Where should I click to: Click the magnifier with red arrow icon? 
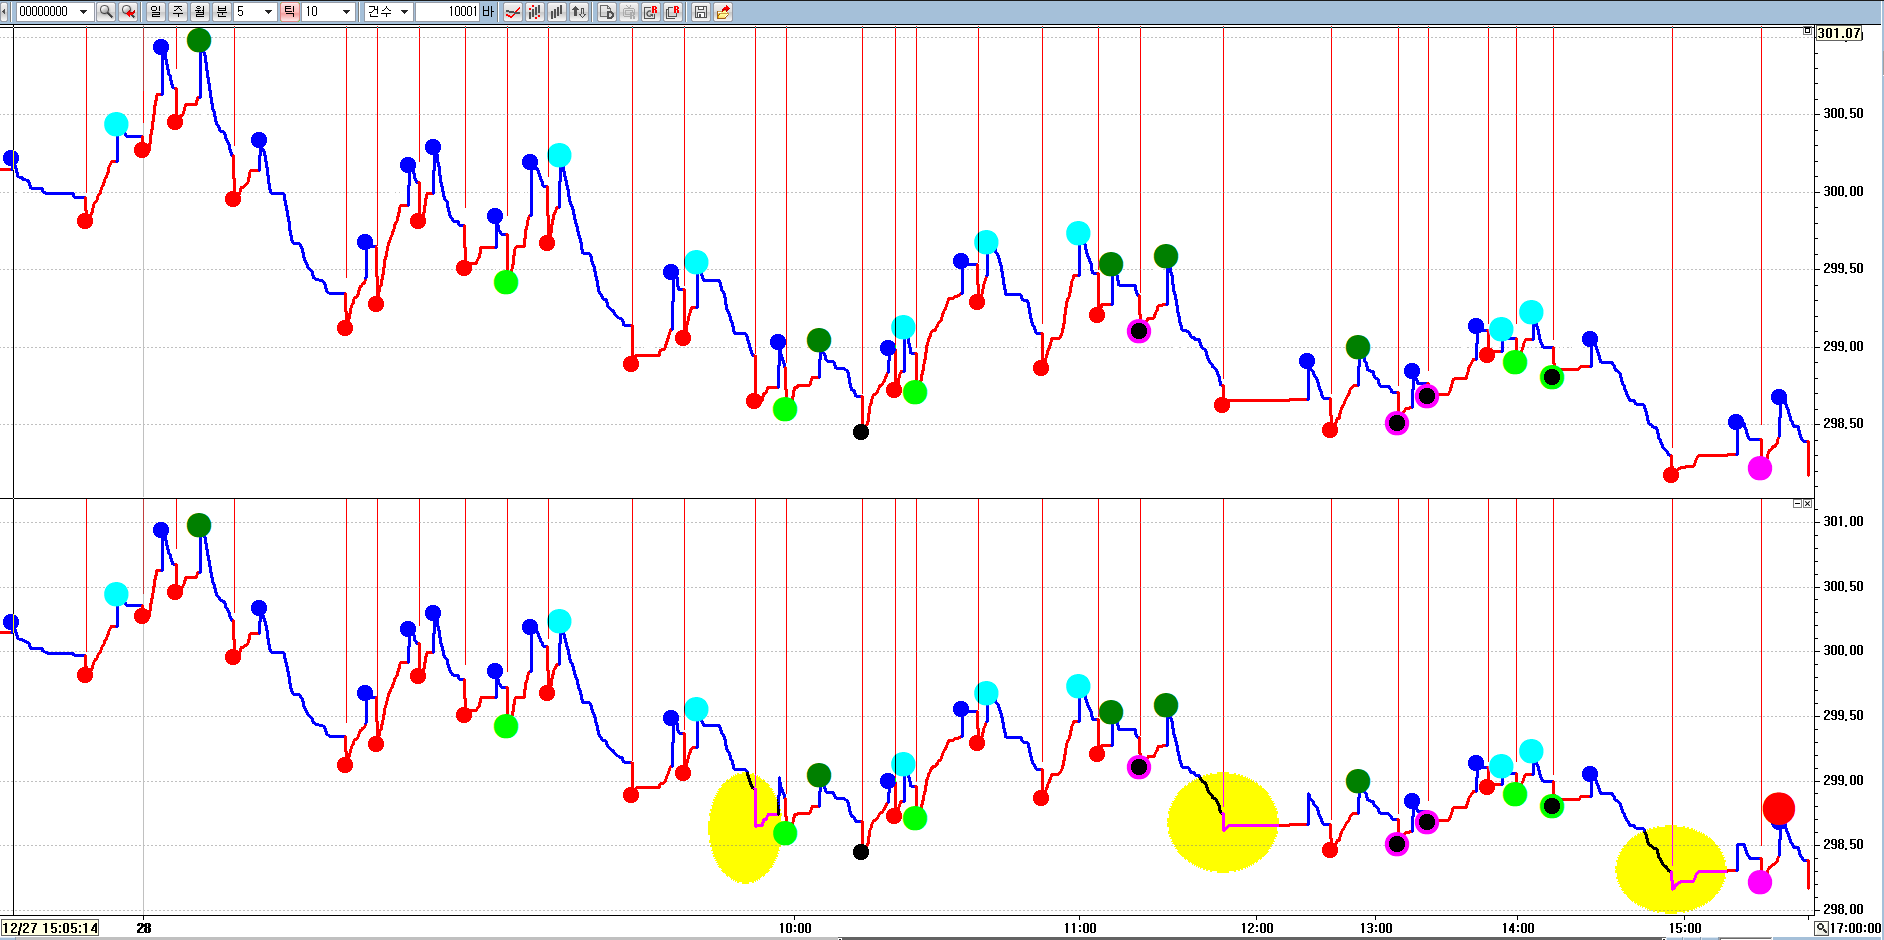point(128,12)
